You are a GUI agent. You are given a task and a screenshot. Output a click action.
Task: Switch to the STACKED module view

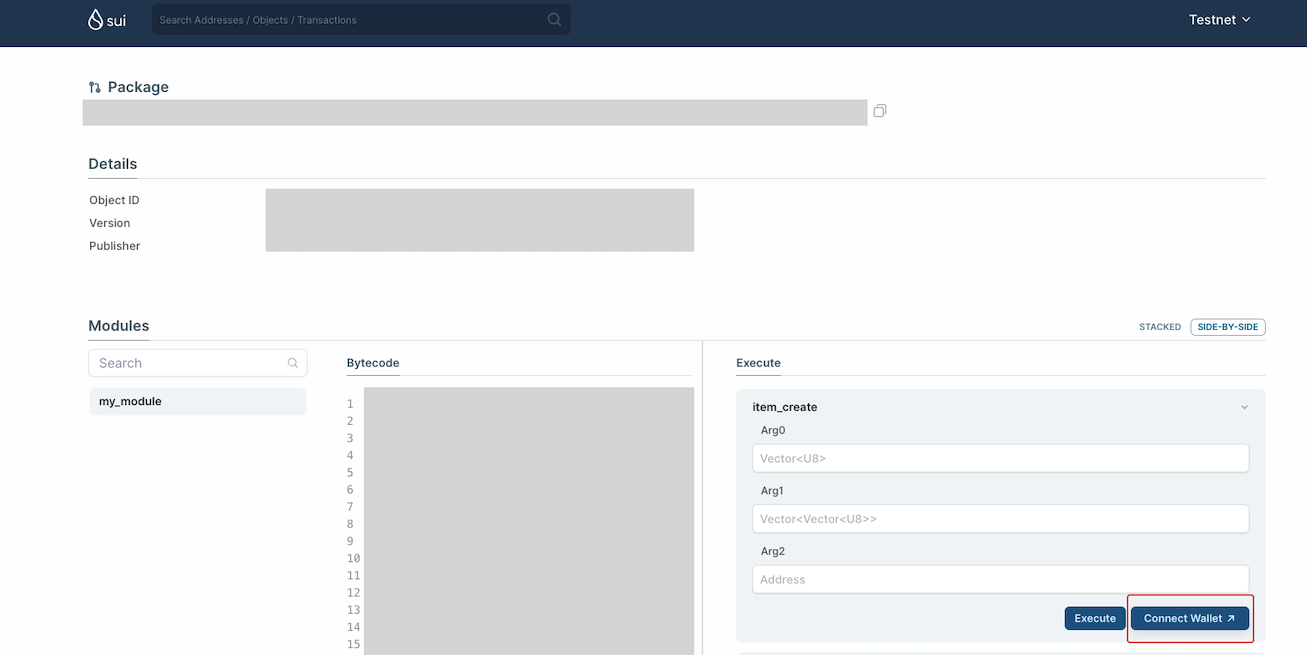click(1159, 327)
